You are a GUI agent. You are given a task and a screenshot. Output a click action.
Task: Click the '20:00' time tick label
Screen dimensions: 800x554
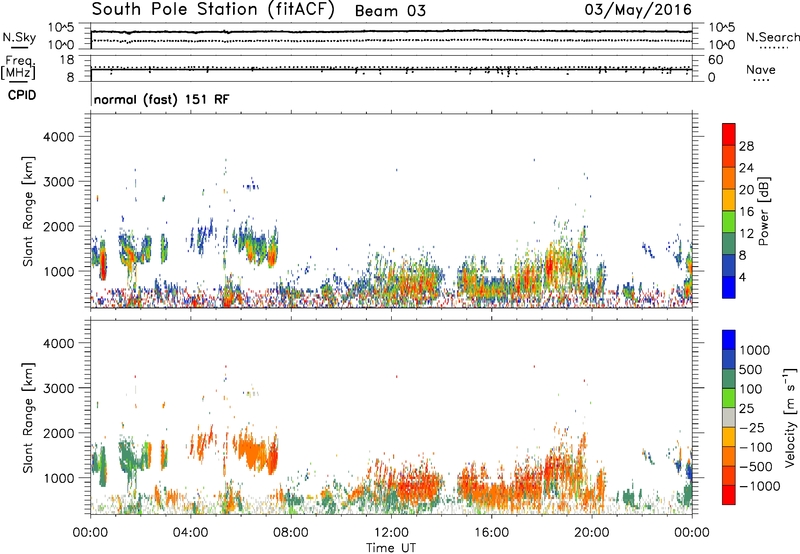(591, 533)
